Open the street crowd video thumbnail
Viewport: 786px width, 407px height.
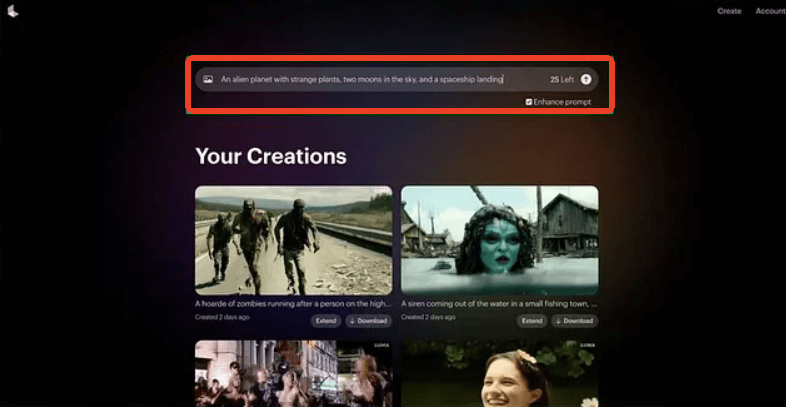(x=294, y=373)
